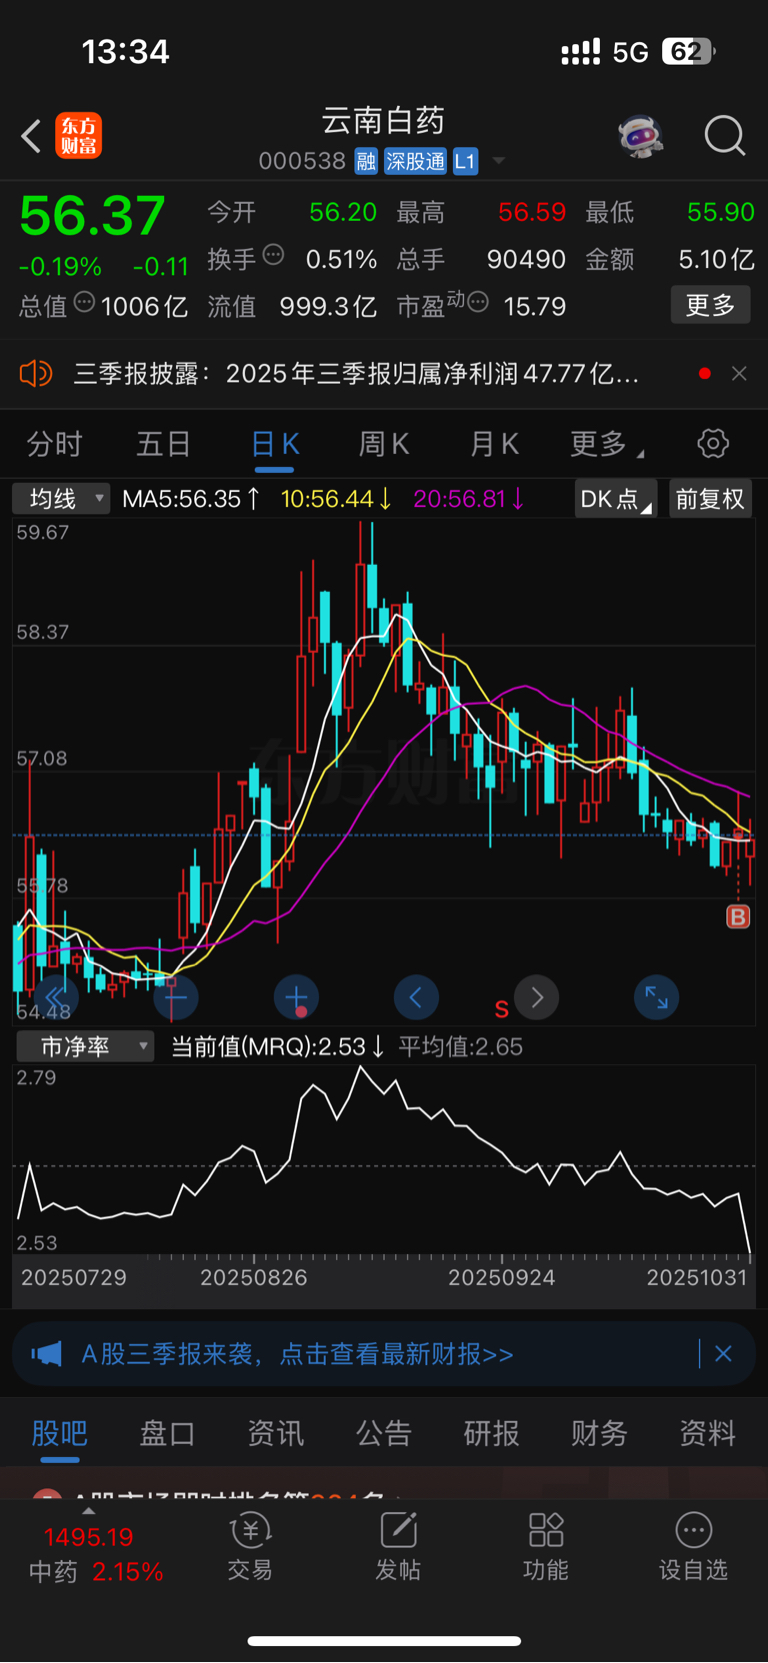768x1663 pixels.
Task: Switch to 公告 tab
Action: point(383,1433)
